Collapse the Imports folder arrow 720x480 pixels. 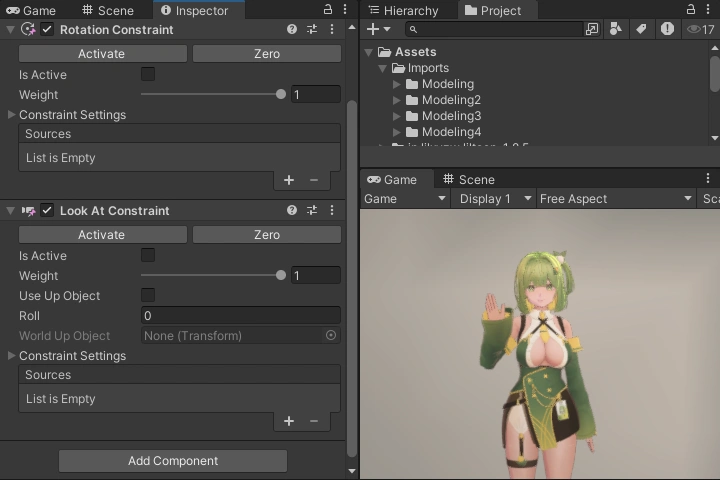[382, 68]
